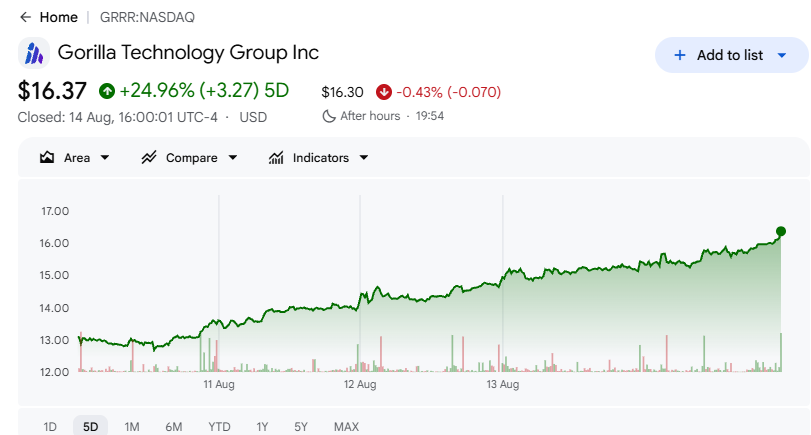Open the Add to list dropdown caret
811x435 pixels.
click(782, 55)
